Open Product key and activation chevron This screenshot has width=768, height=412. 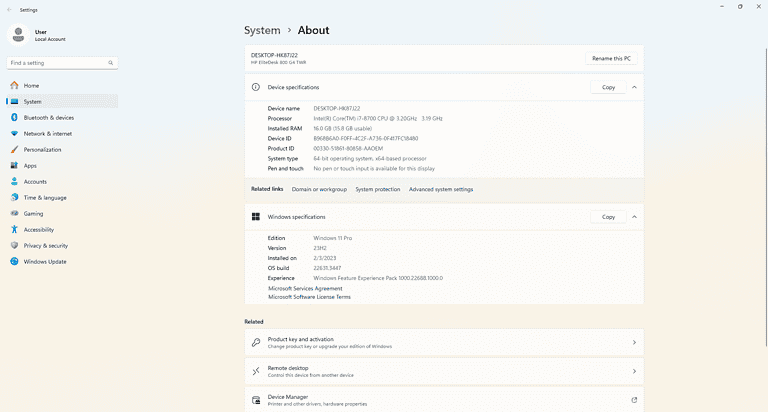tap(634, 342)
